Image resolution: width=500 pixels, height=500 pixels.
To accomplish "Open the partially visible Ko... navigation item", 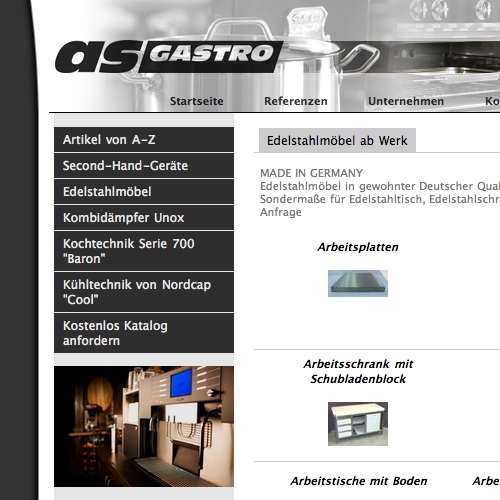I will 492,101.
